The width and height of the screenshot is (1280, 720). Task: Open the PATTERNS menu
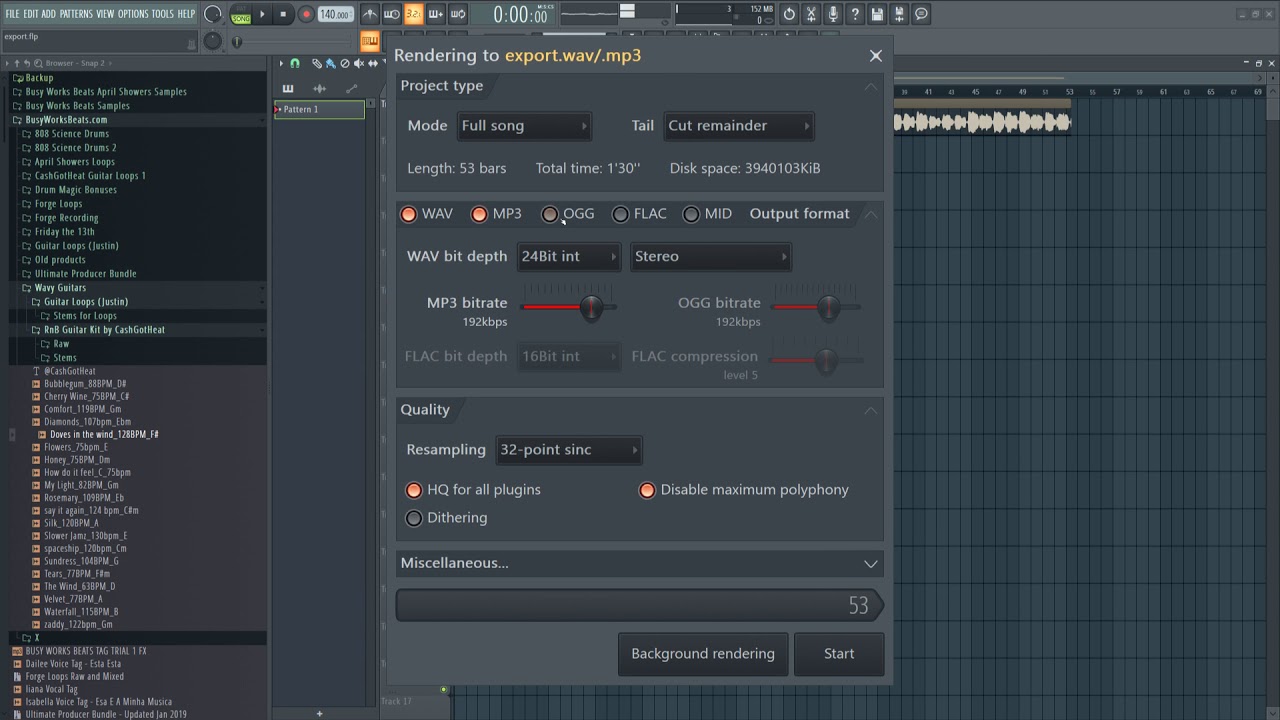point(76,14)
